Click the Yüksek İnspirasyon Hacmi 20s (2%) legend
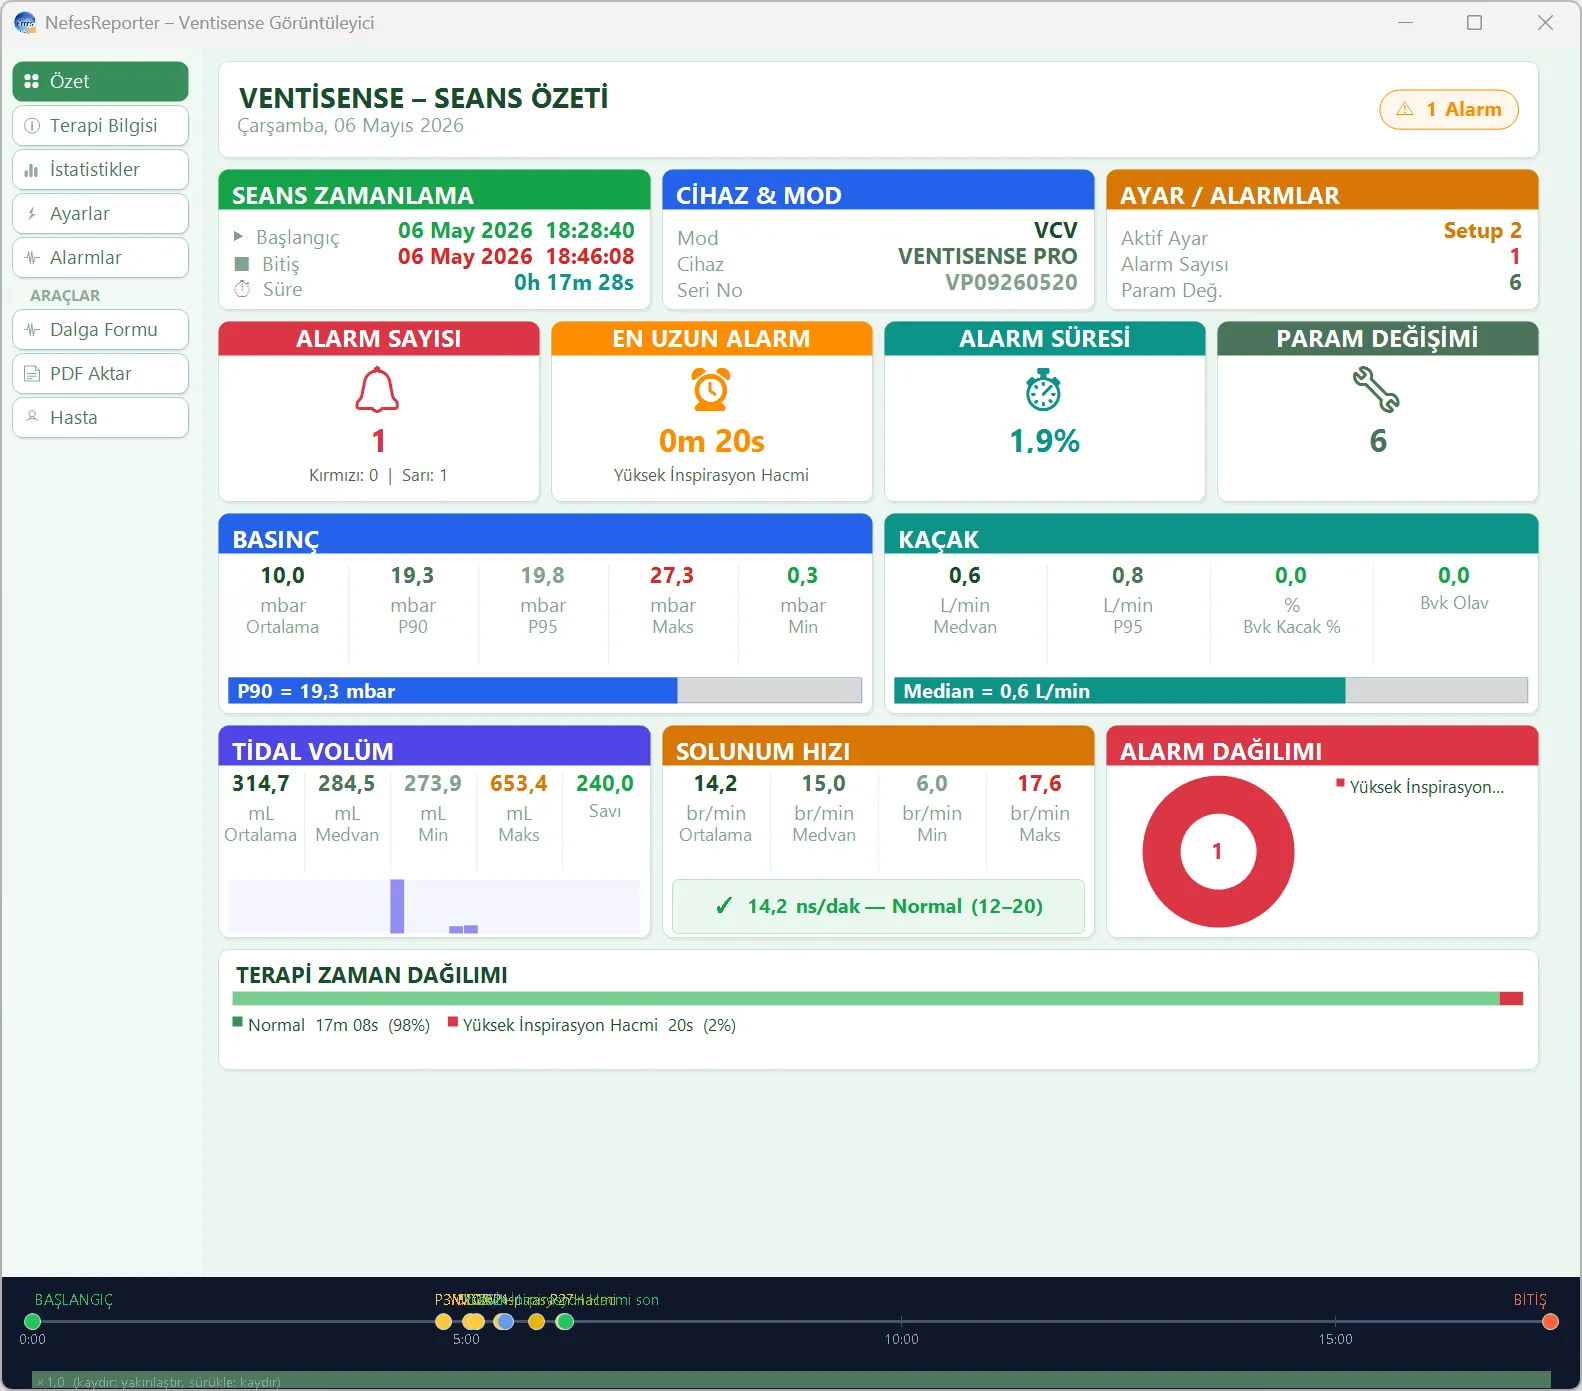This screenshot has height=1391, width=1582. click(592, 1025)
